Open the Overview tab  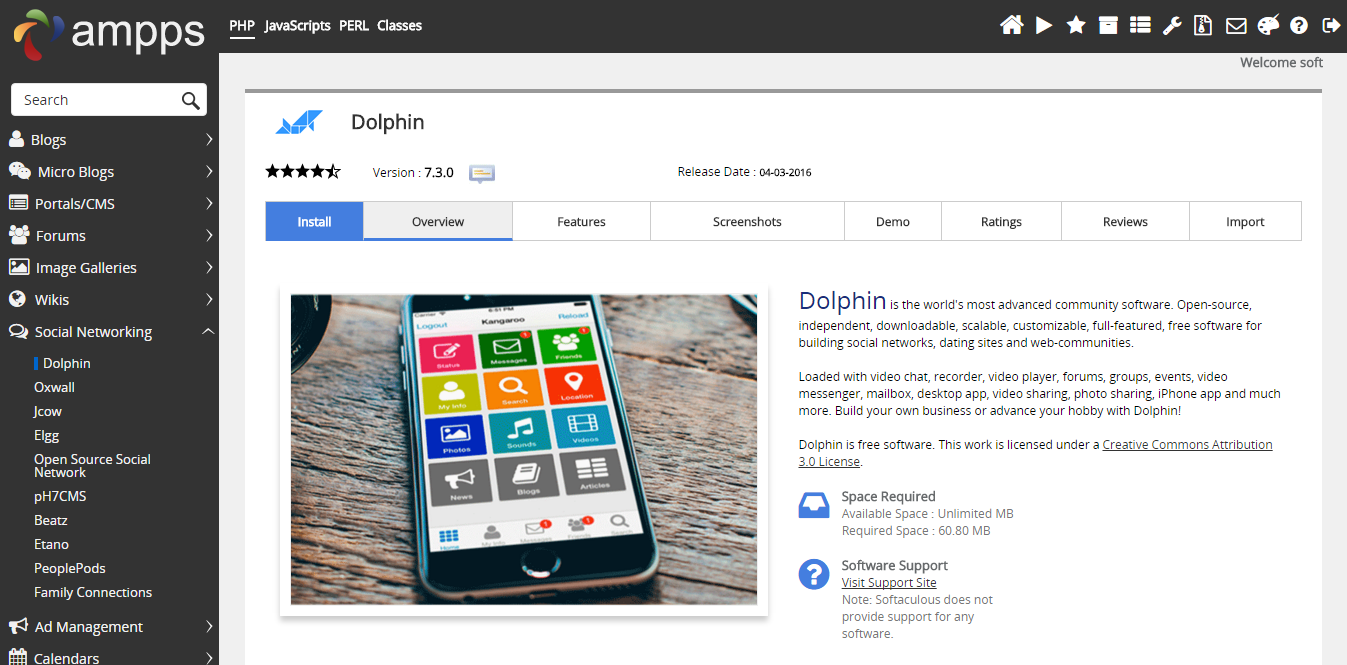click(438, 221)
